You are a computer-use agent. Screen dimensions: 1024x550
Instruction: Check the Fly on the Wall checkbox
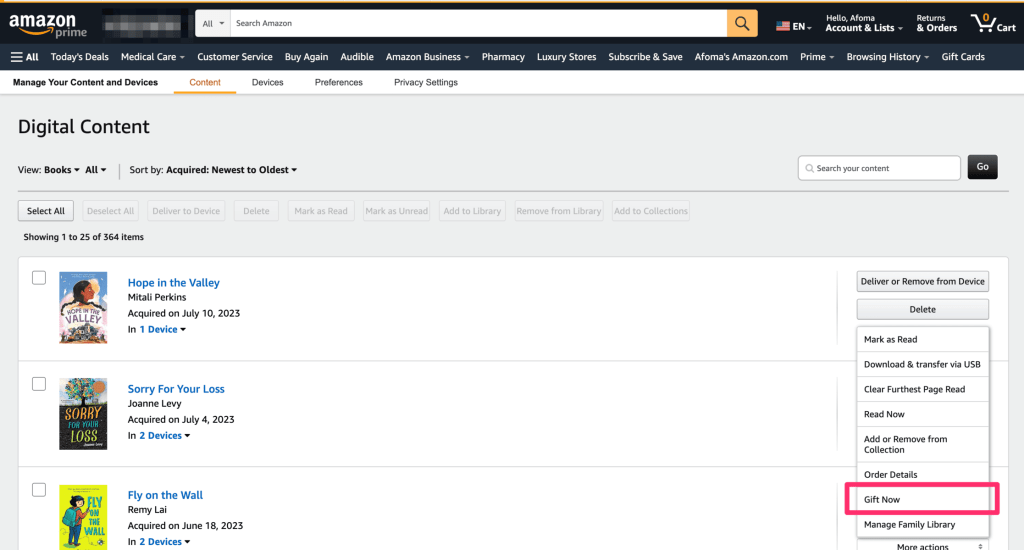pyautogui.click(x=39, y=489)
